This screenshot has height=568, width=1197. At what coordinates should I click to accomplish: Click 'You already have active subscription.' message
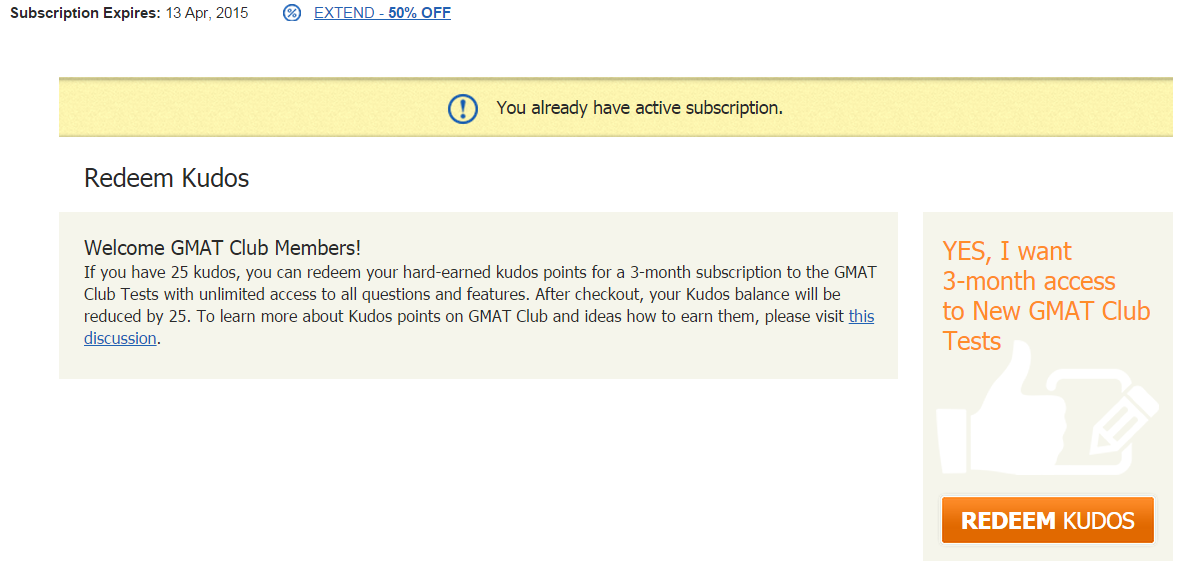coord(640,108)
